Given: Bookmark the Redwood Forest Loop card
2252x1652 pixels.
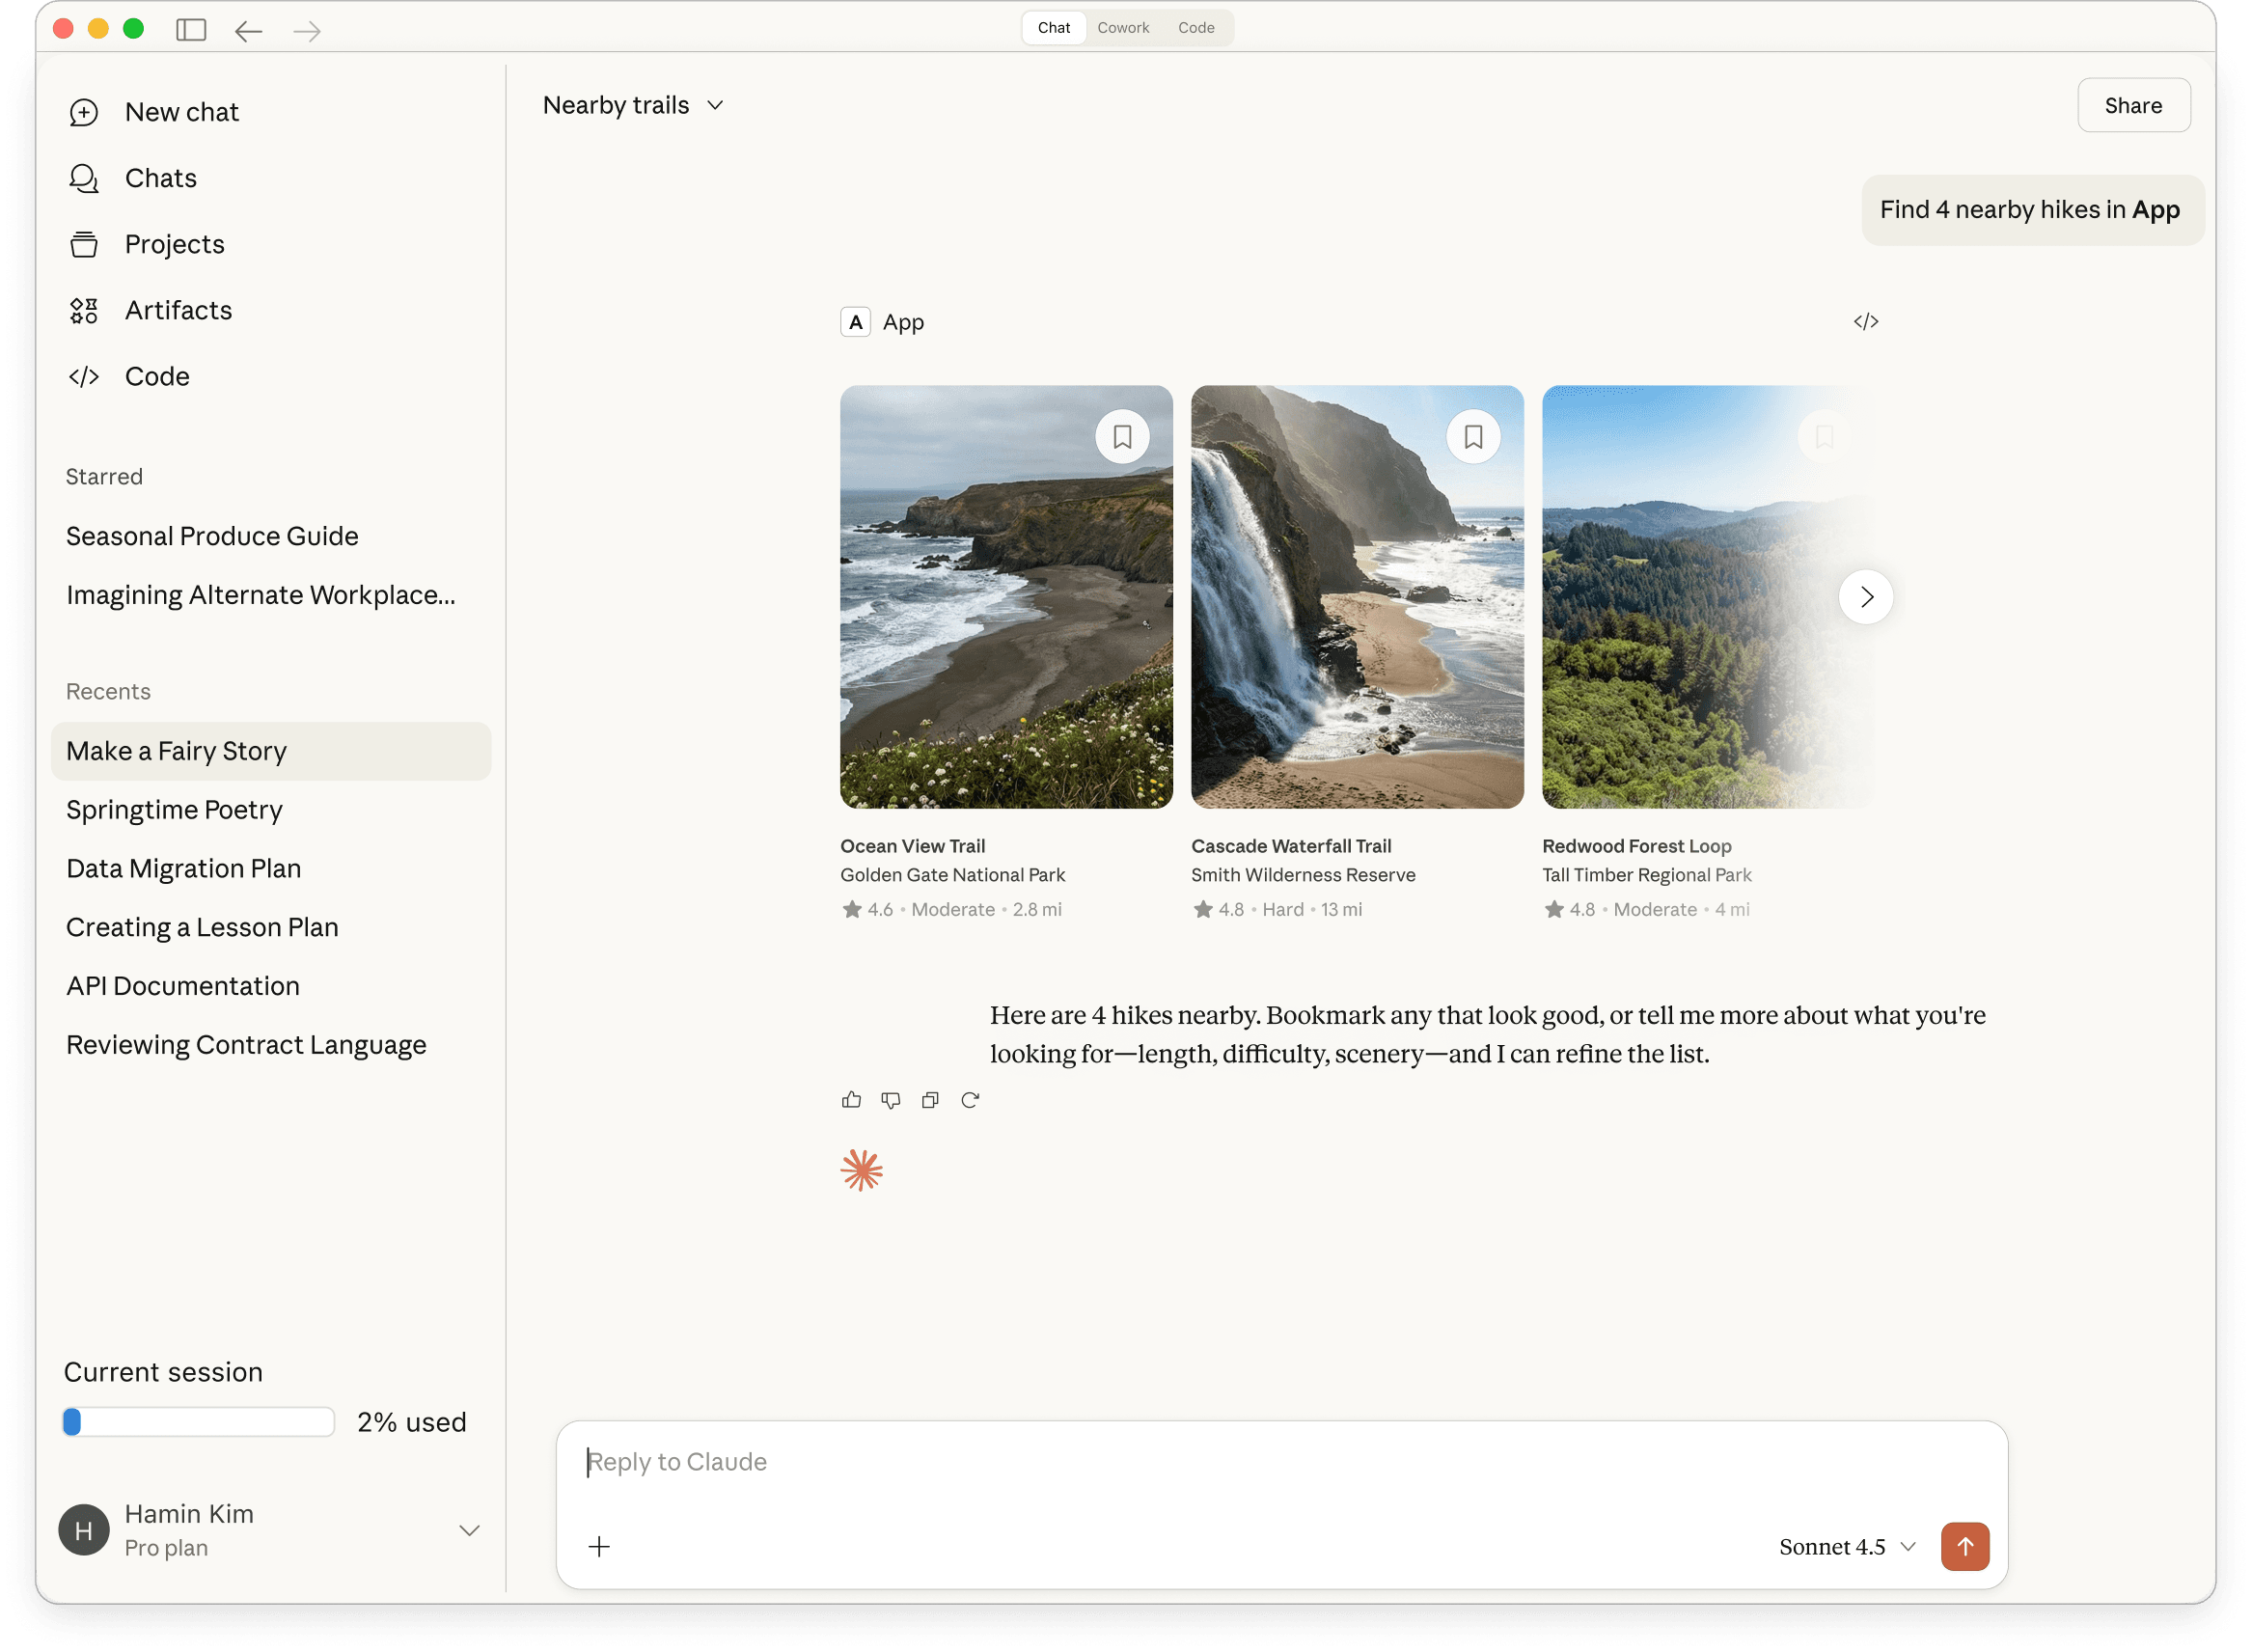Looking at the screenshot, I should [x=1824, y=437].
